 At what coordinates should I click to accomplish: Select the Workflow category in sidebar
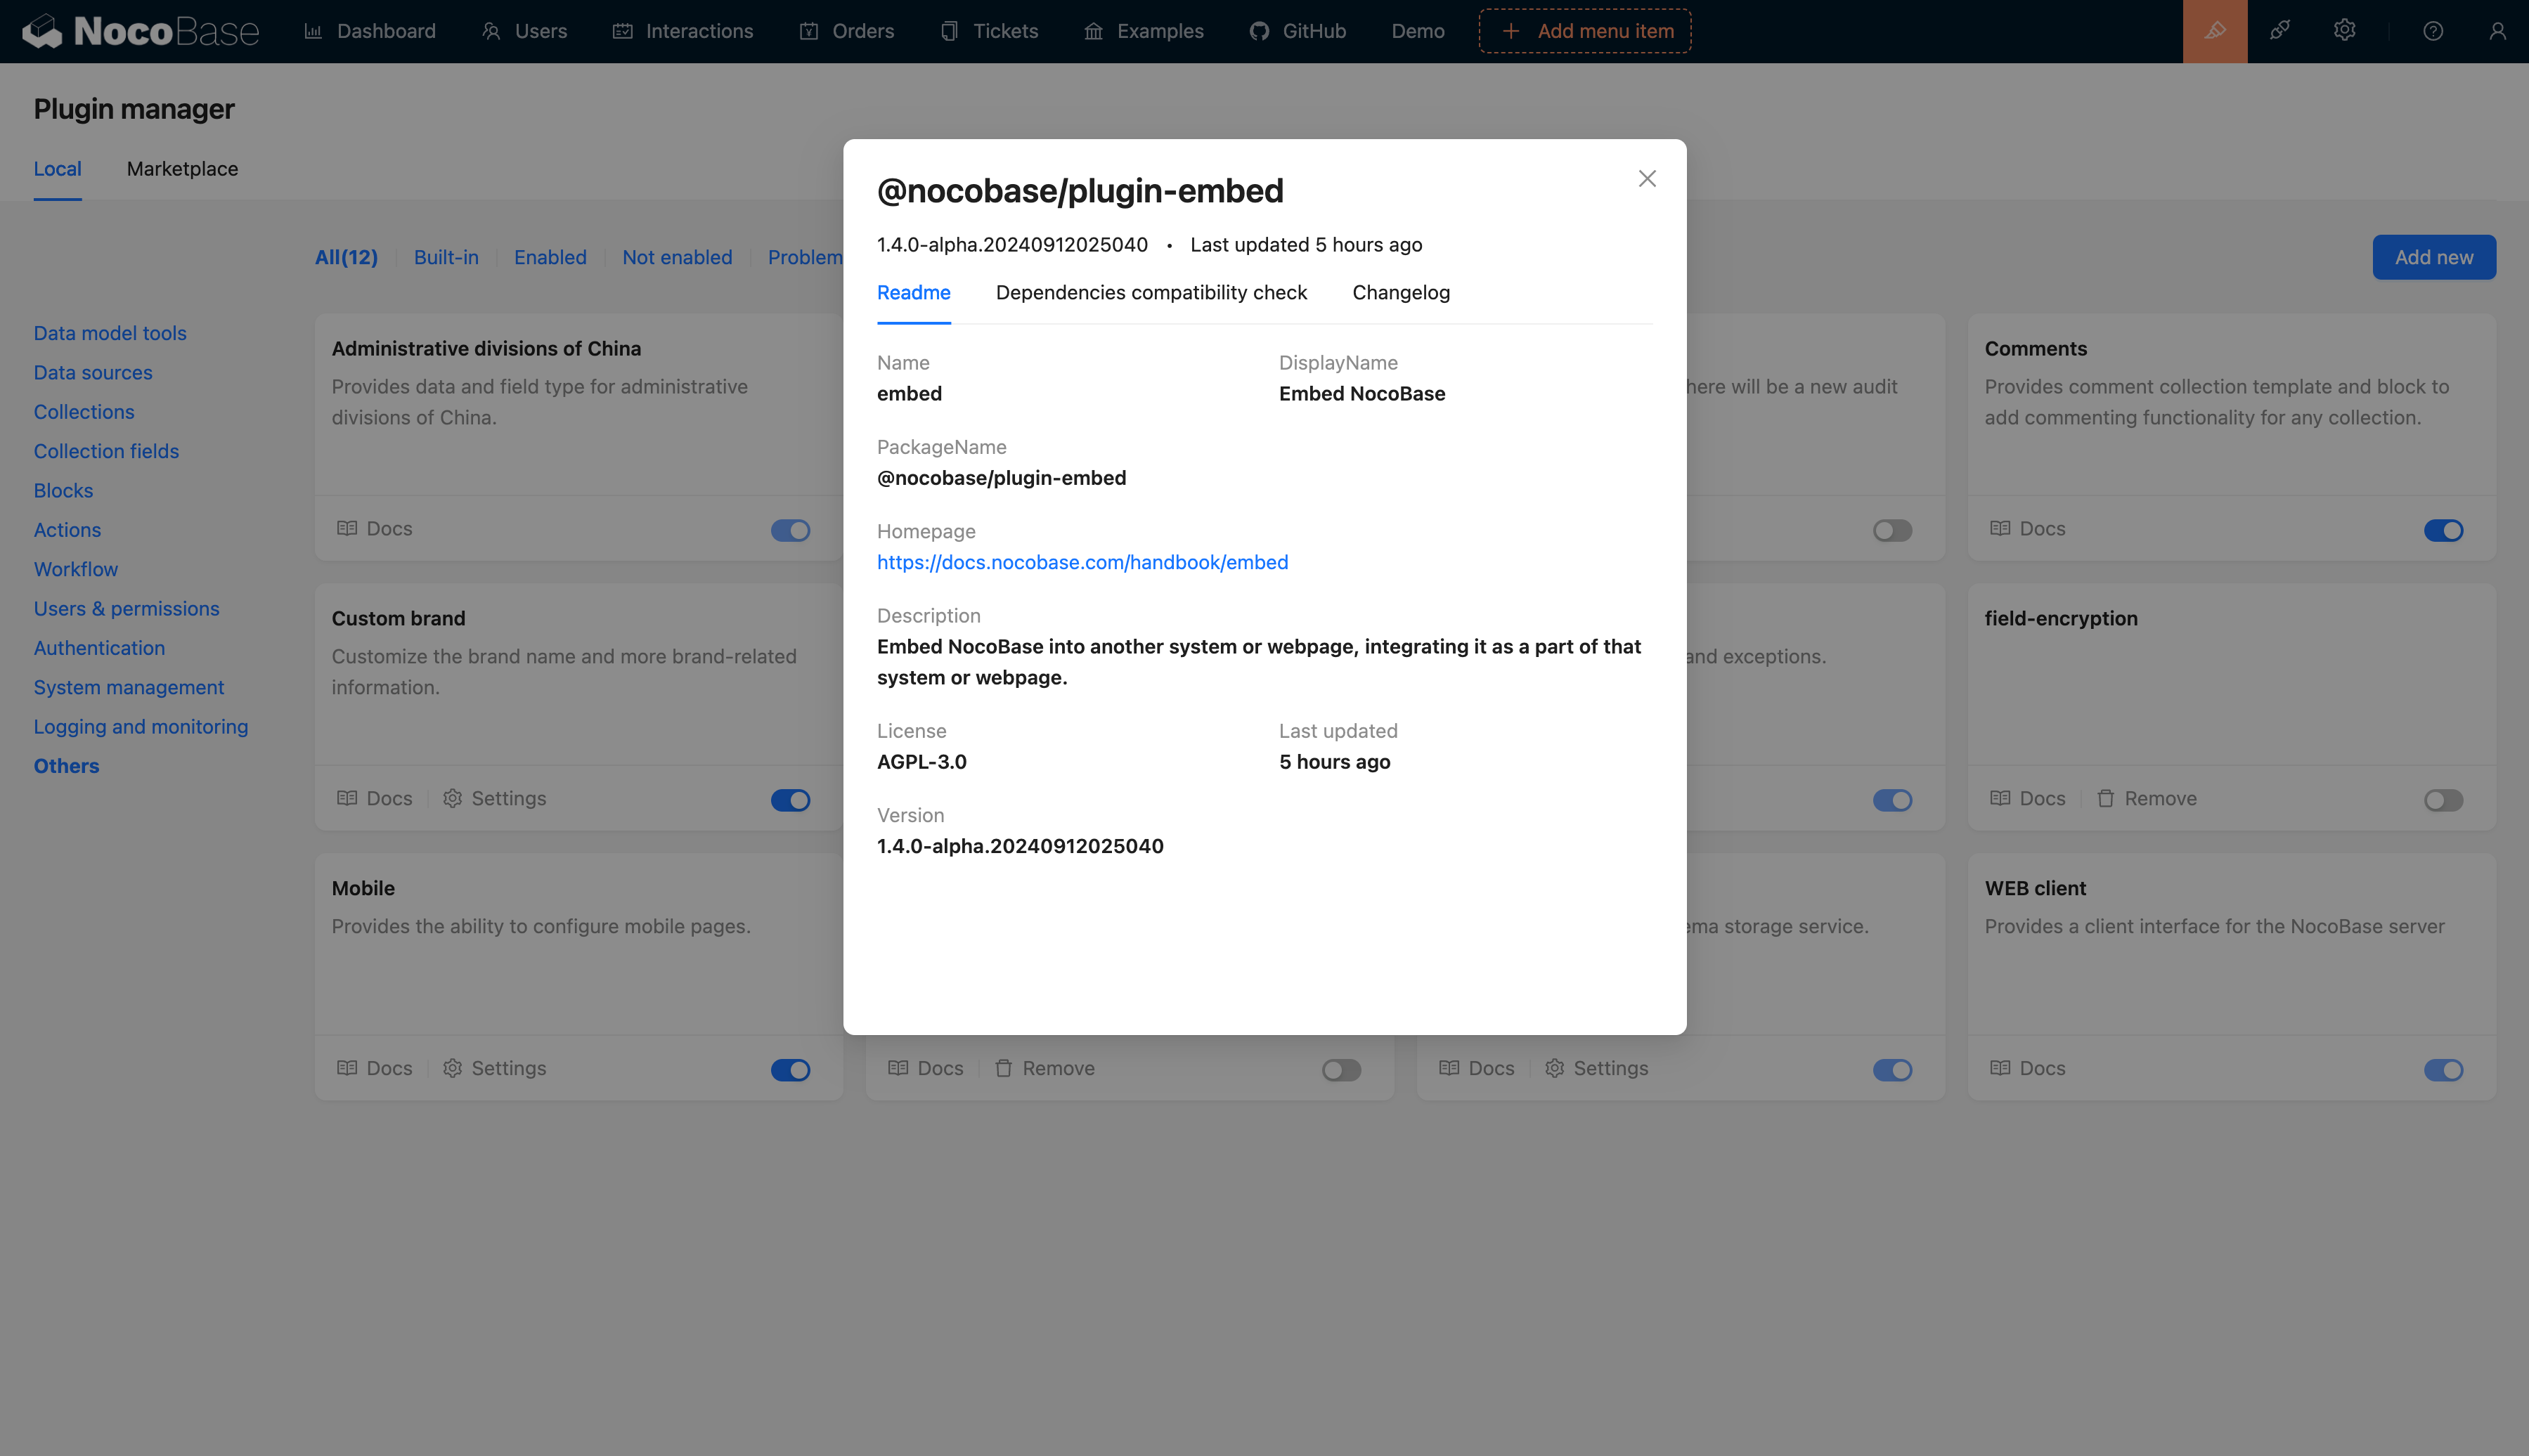[75, 569]
